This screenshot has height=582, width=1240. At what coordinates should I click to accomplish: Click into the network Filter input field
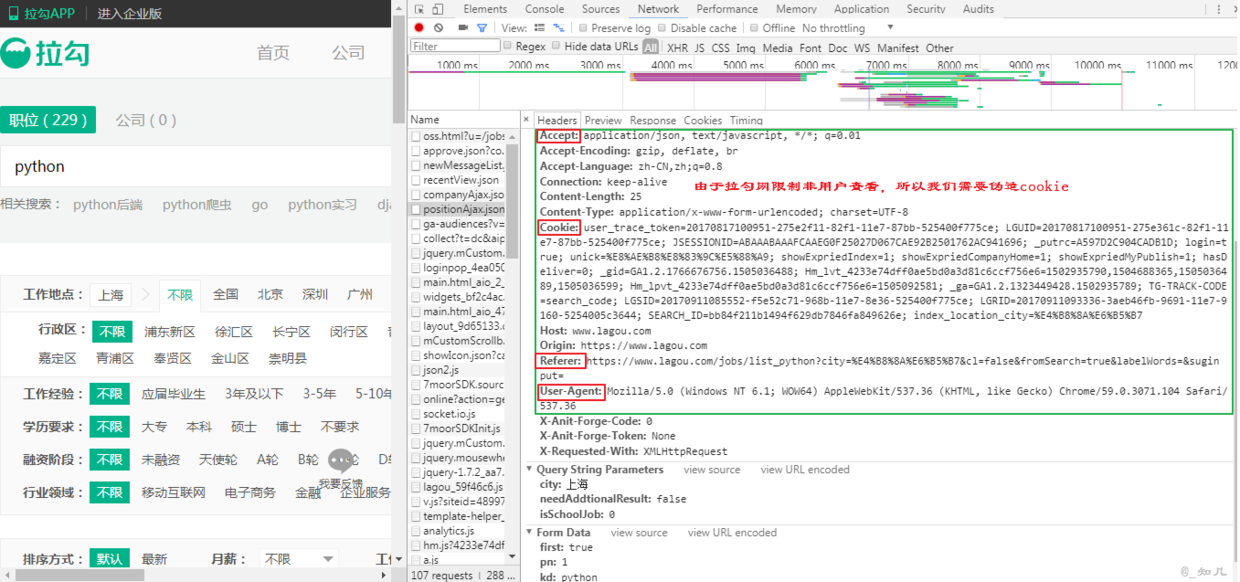coord(455,46)
